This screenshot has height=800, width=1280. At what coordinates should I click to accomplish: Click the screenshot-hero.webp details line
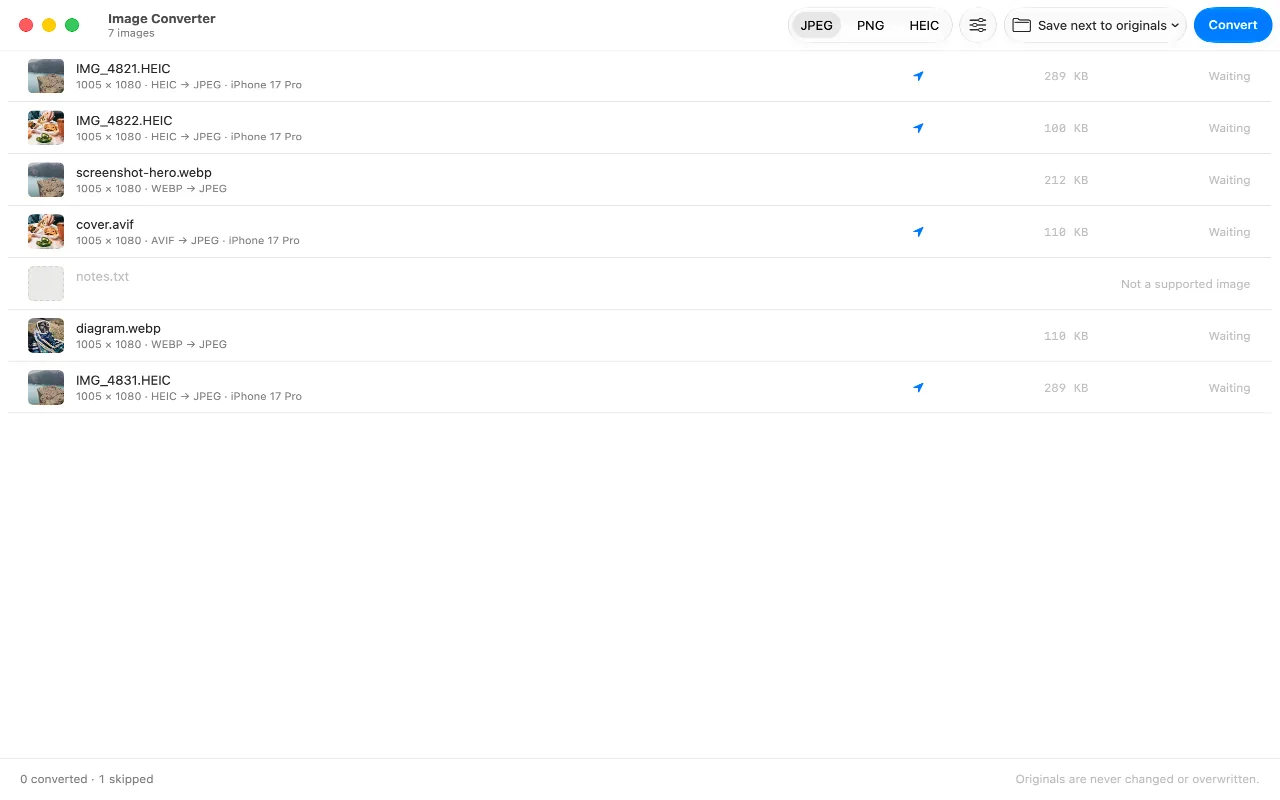point(151,189)
